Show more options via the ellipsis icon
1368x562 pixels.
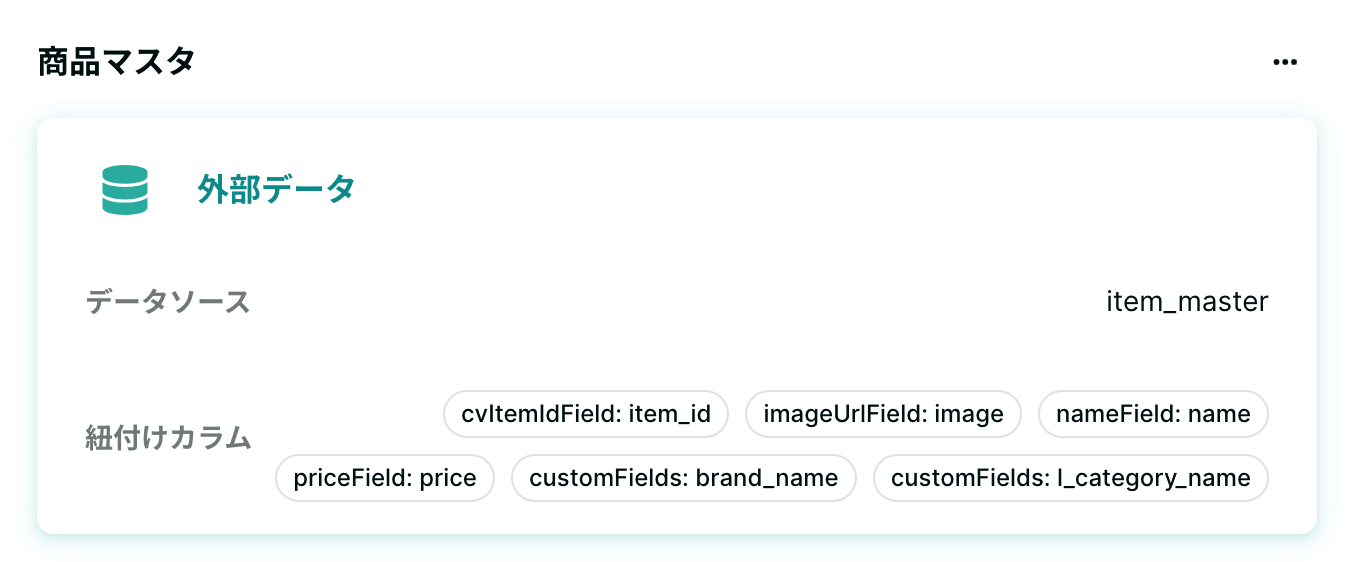tap(1284, 62)
